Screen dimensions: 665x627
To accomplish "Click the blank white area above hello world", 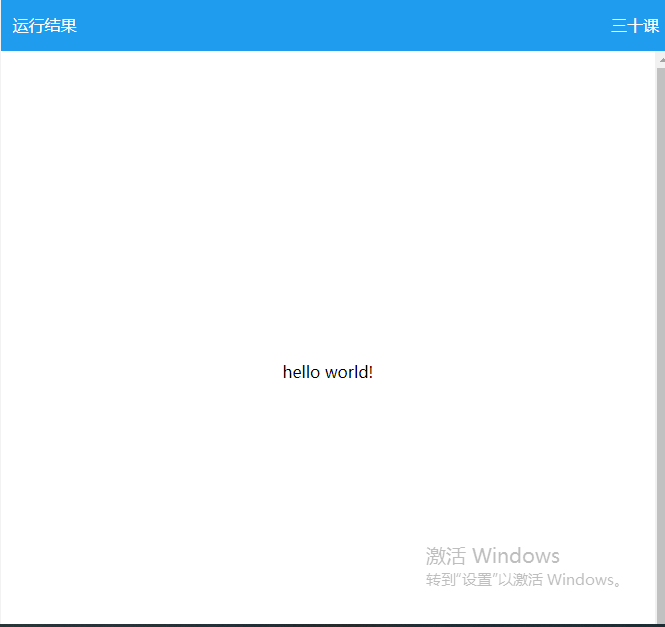I will pos(328,200).
